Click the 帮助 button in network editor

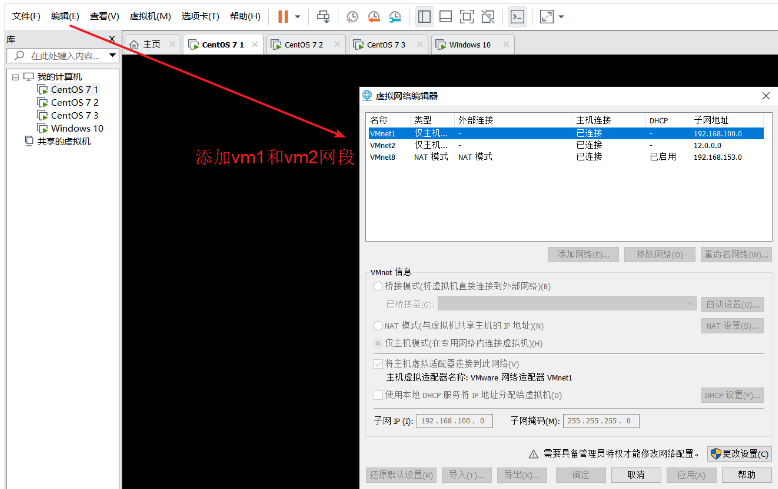tap(746, 475)
